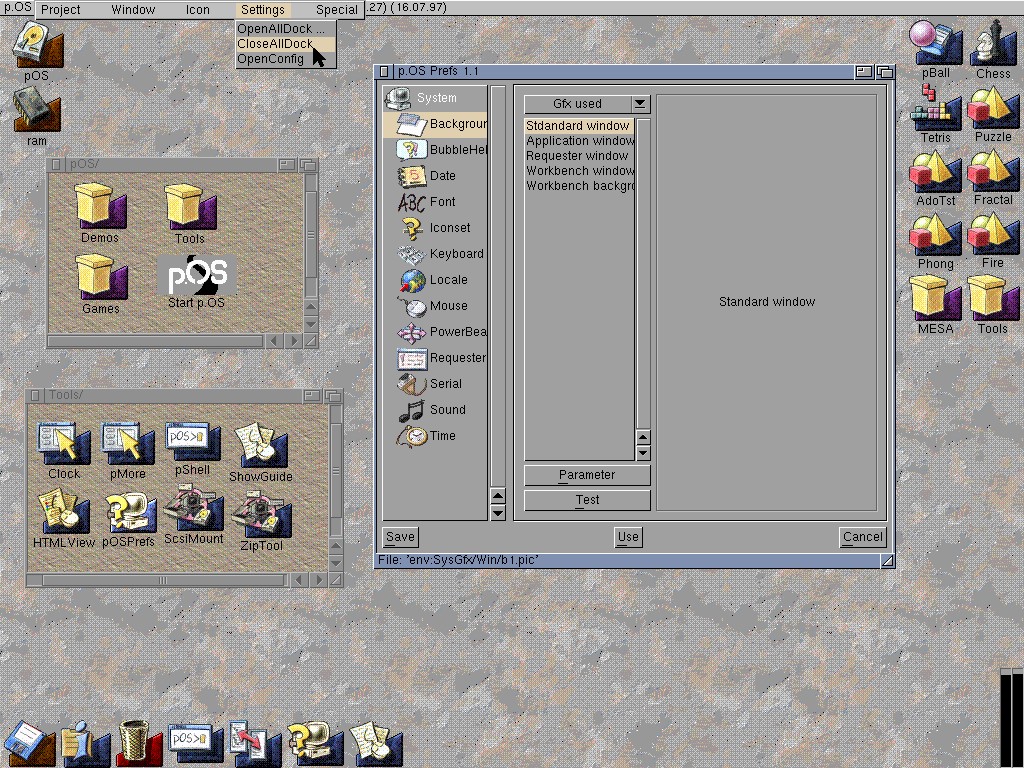1024x768 pixels.
Task: Choose OpenConfig menu entry
Action: tap(271, 59)
